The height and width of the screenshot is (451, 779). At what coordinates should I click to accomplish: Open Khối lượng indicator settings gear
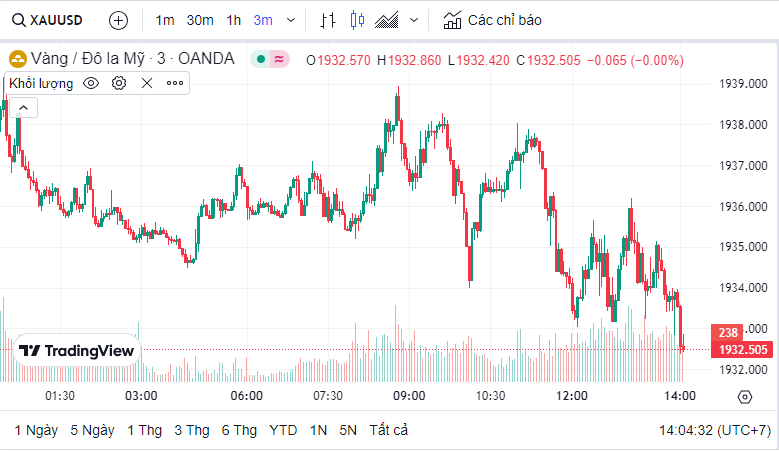click(x=119, y=83)
